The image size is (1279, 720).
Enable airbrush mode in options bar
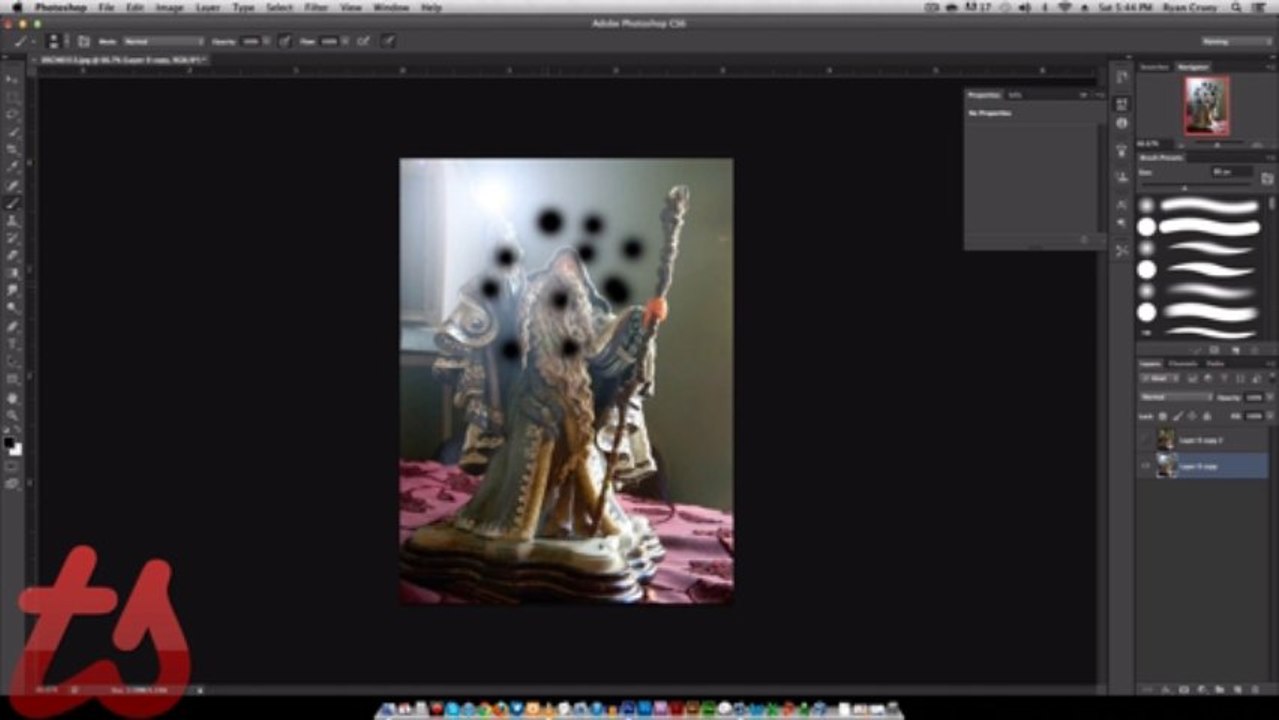click(x=363, y=41)
